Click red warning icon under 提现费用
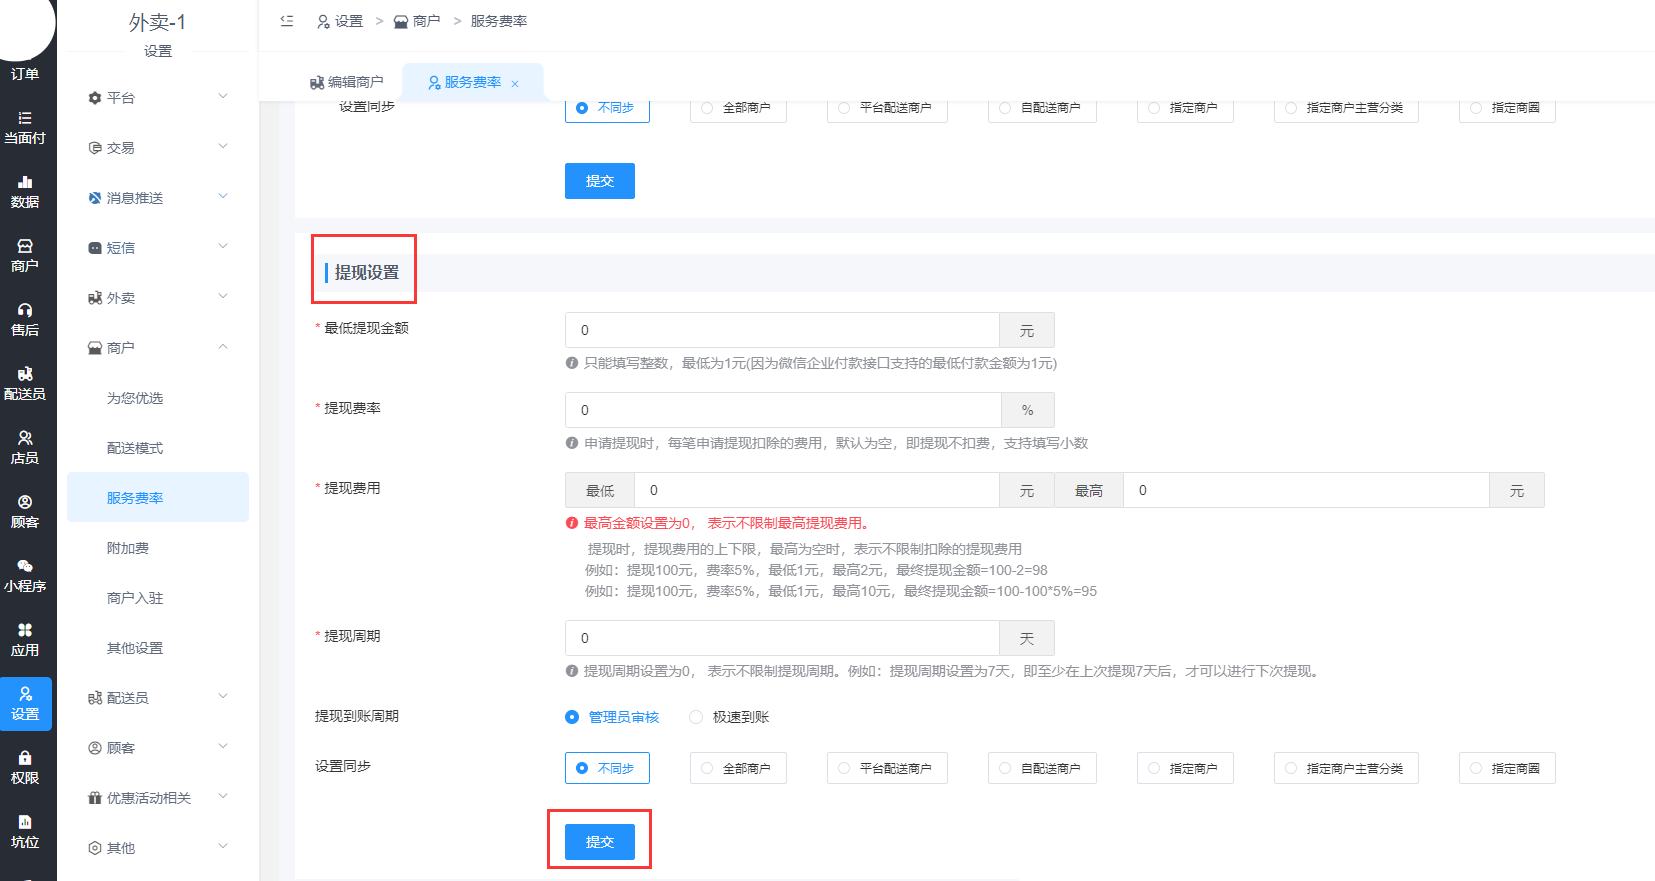Viewport: 1655px width, 881px height. [x=572, y=523]
